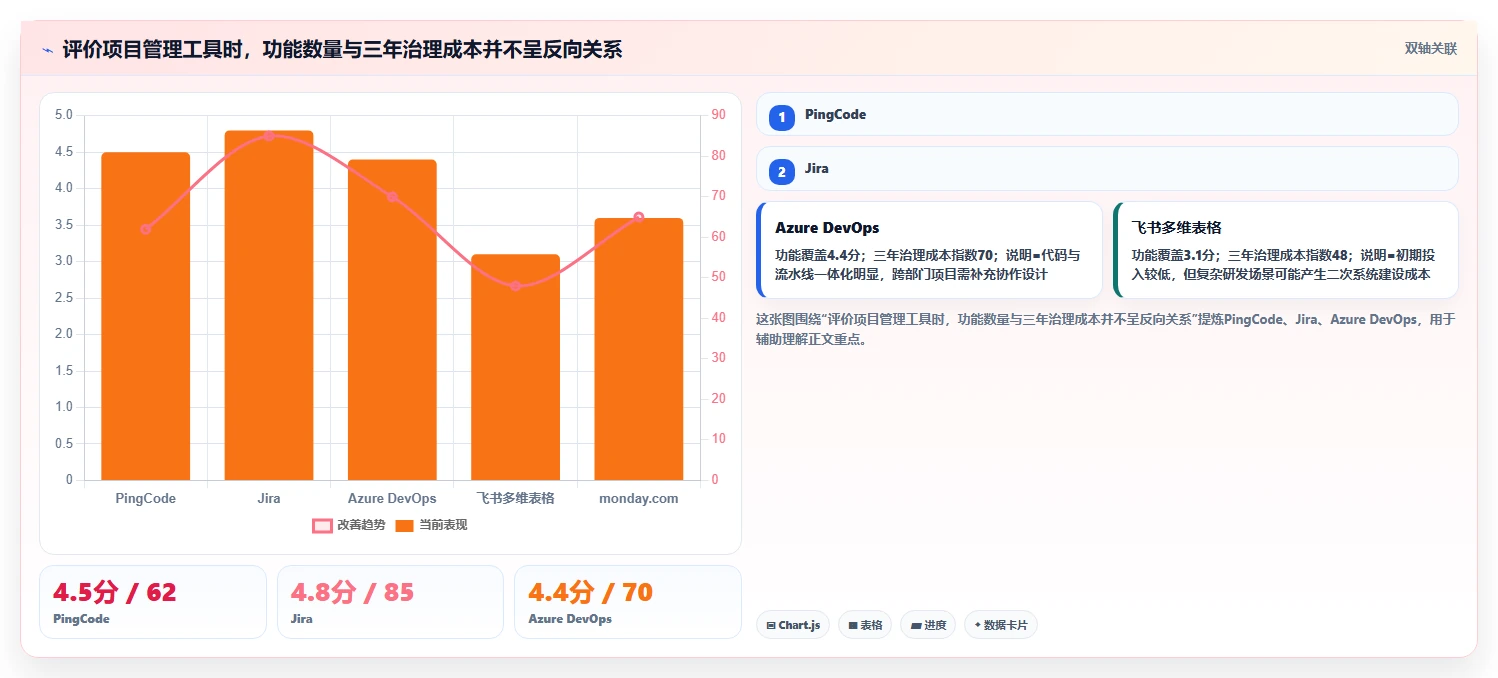This screenshot has height=678, width=1498.
Task: Open the PingCode ranked list item
Action: [x=1107, y=114]
